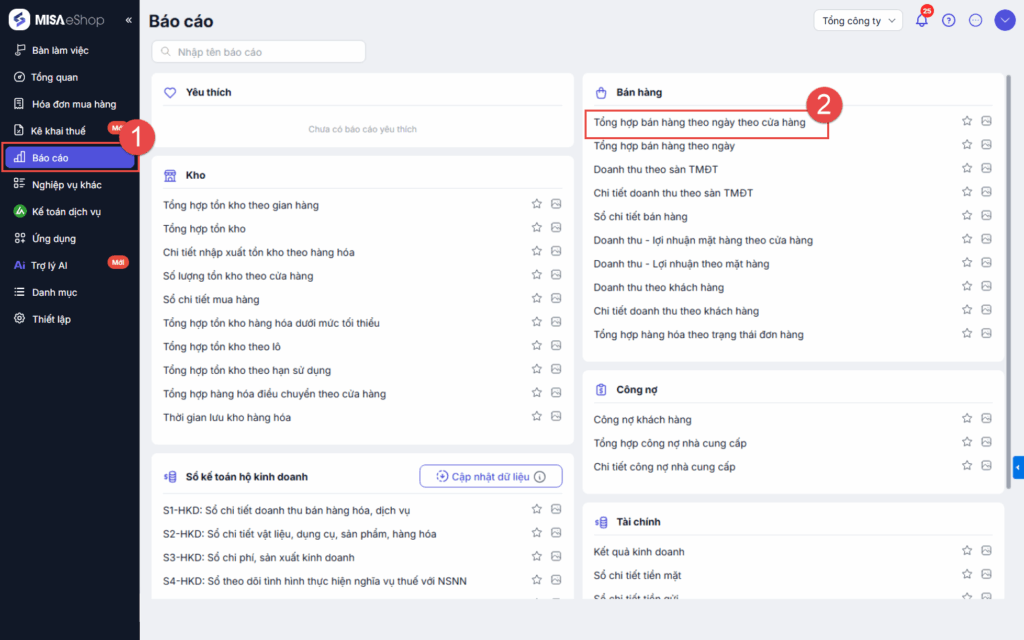Star the Doanh thu theo khách hàng report

pos(967,287)
